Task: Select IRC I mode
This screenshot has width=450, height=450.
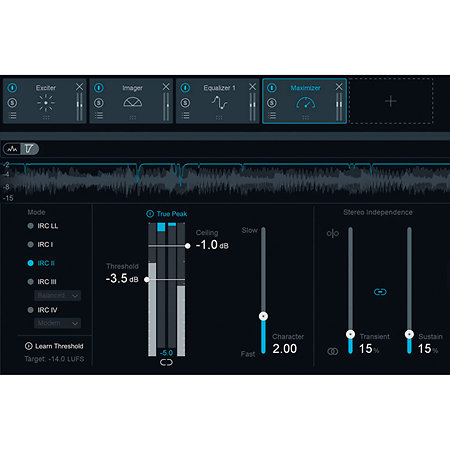Action: 40,245
